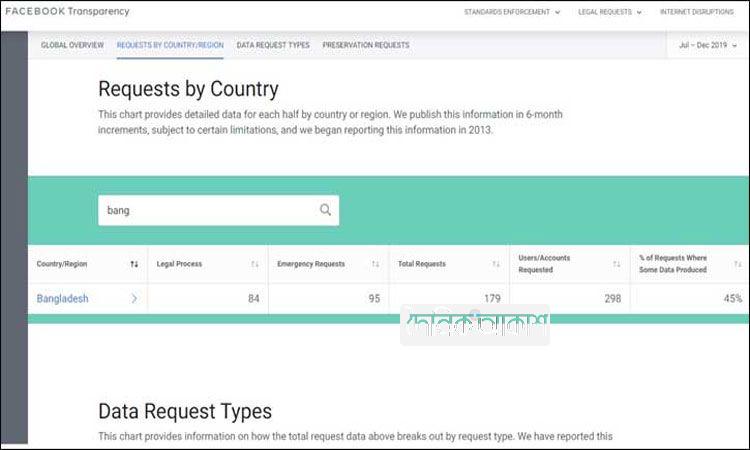Go to the Preservation Requests tab
The height and width of the screenshot is (450, 750).
click(x=365, y=46)
